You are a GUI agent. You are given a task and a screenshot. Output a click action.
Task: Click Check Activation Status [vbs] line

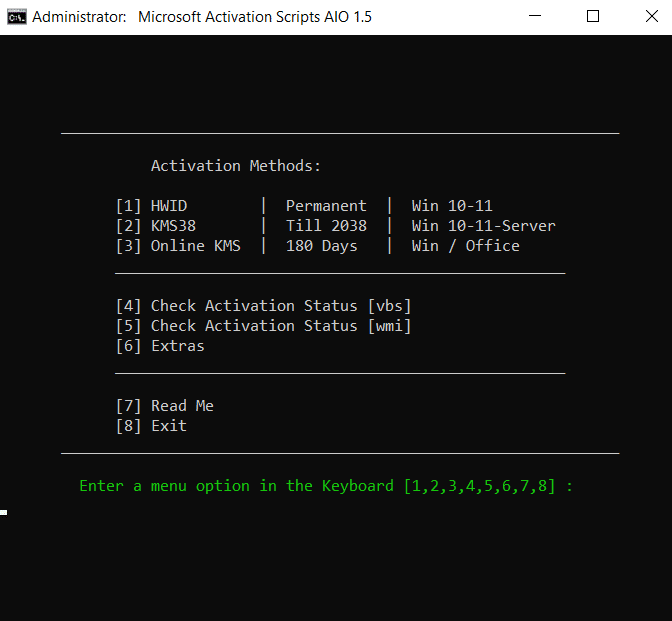264,306
